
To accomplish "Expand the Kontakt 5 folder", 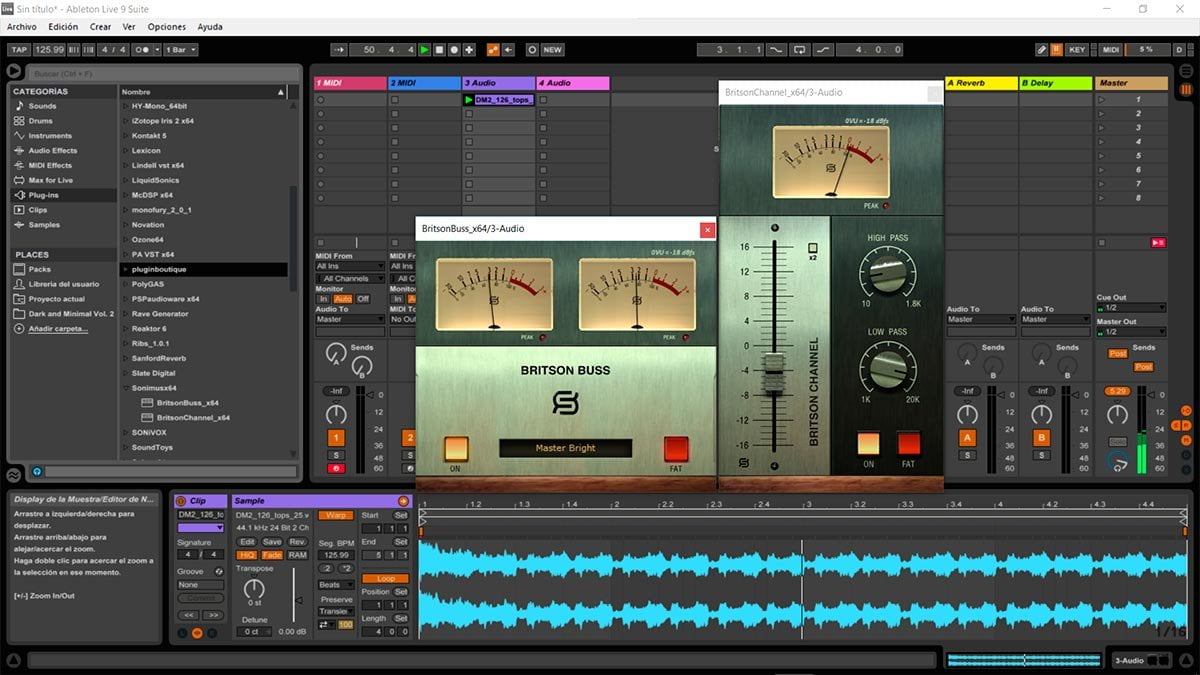I will pyautogui.click(x=126, y=136).
